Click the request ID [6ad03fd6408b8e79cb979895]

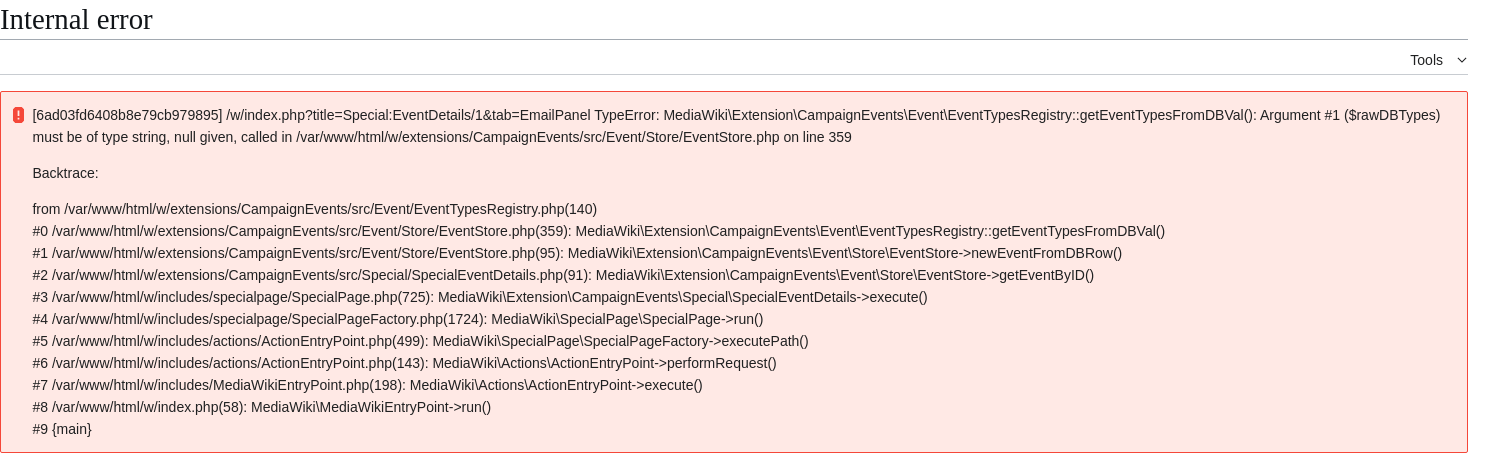127,115
